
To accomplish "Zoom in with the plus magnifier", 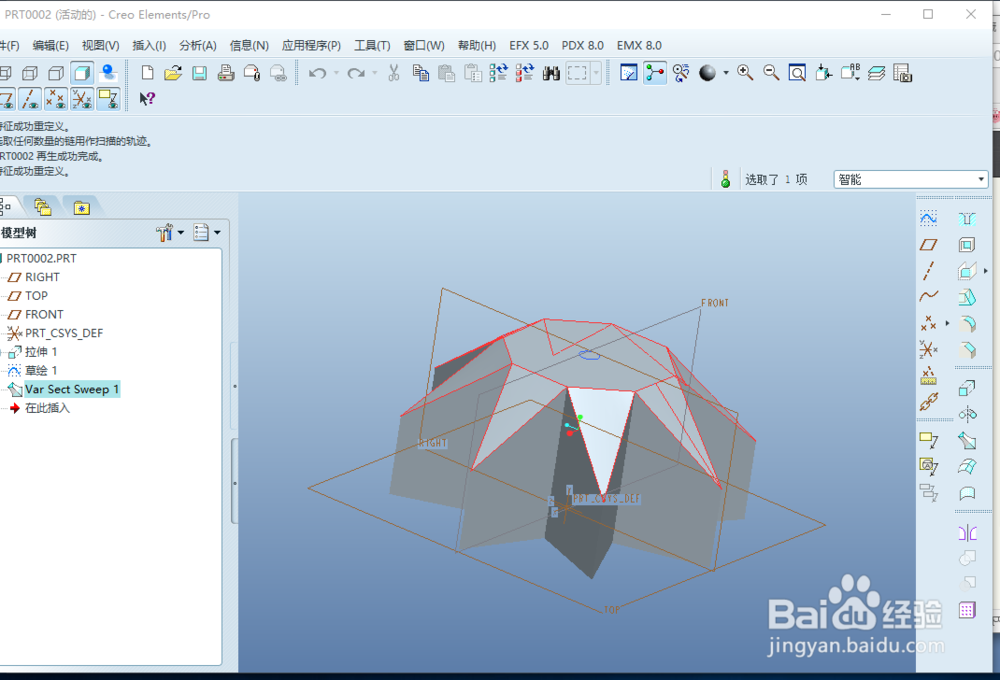I will click(x=745, y=73).
